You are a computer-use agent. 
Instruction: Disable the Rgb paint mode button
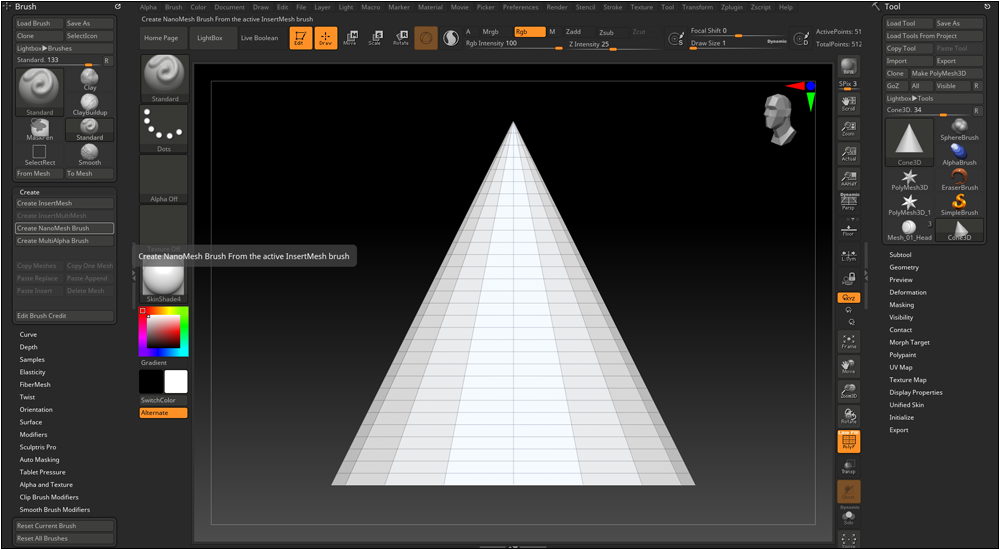pyautogui.click(x=529, y=32)
